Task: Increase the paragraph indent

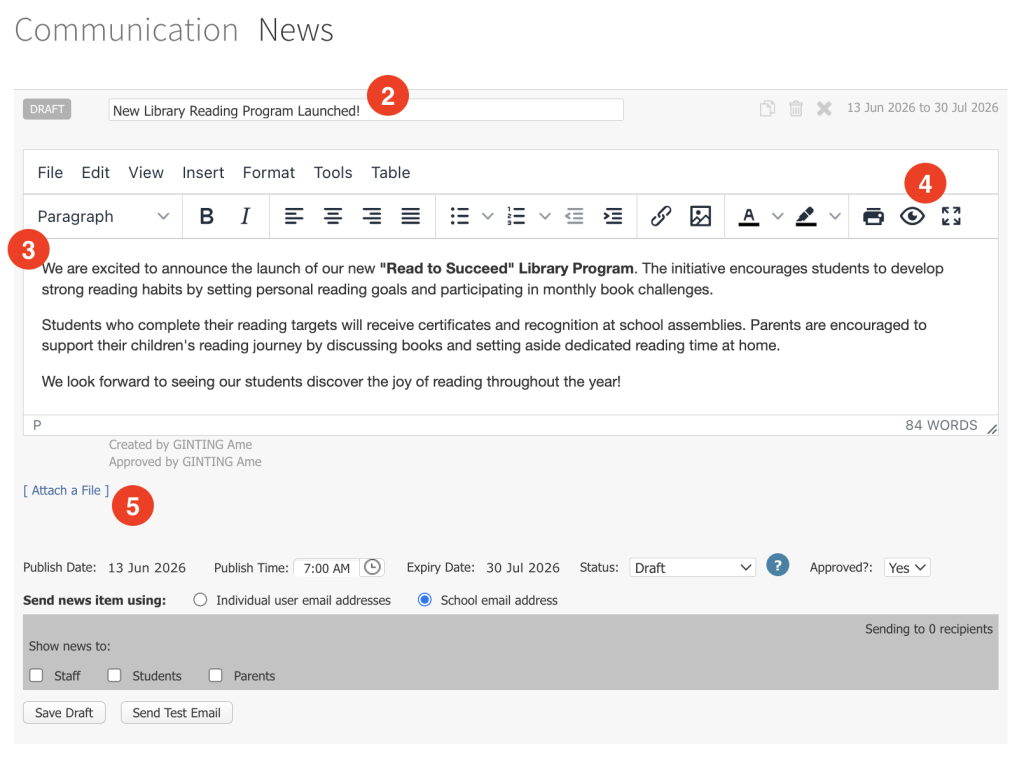Action: coord(613,216)
